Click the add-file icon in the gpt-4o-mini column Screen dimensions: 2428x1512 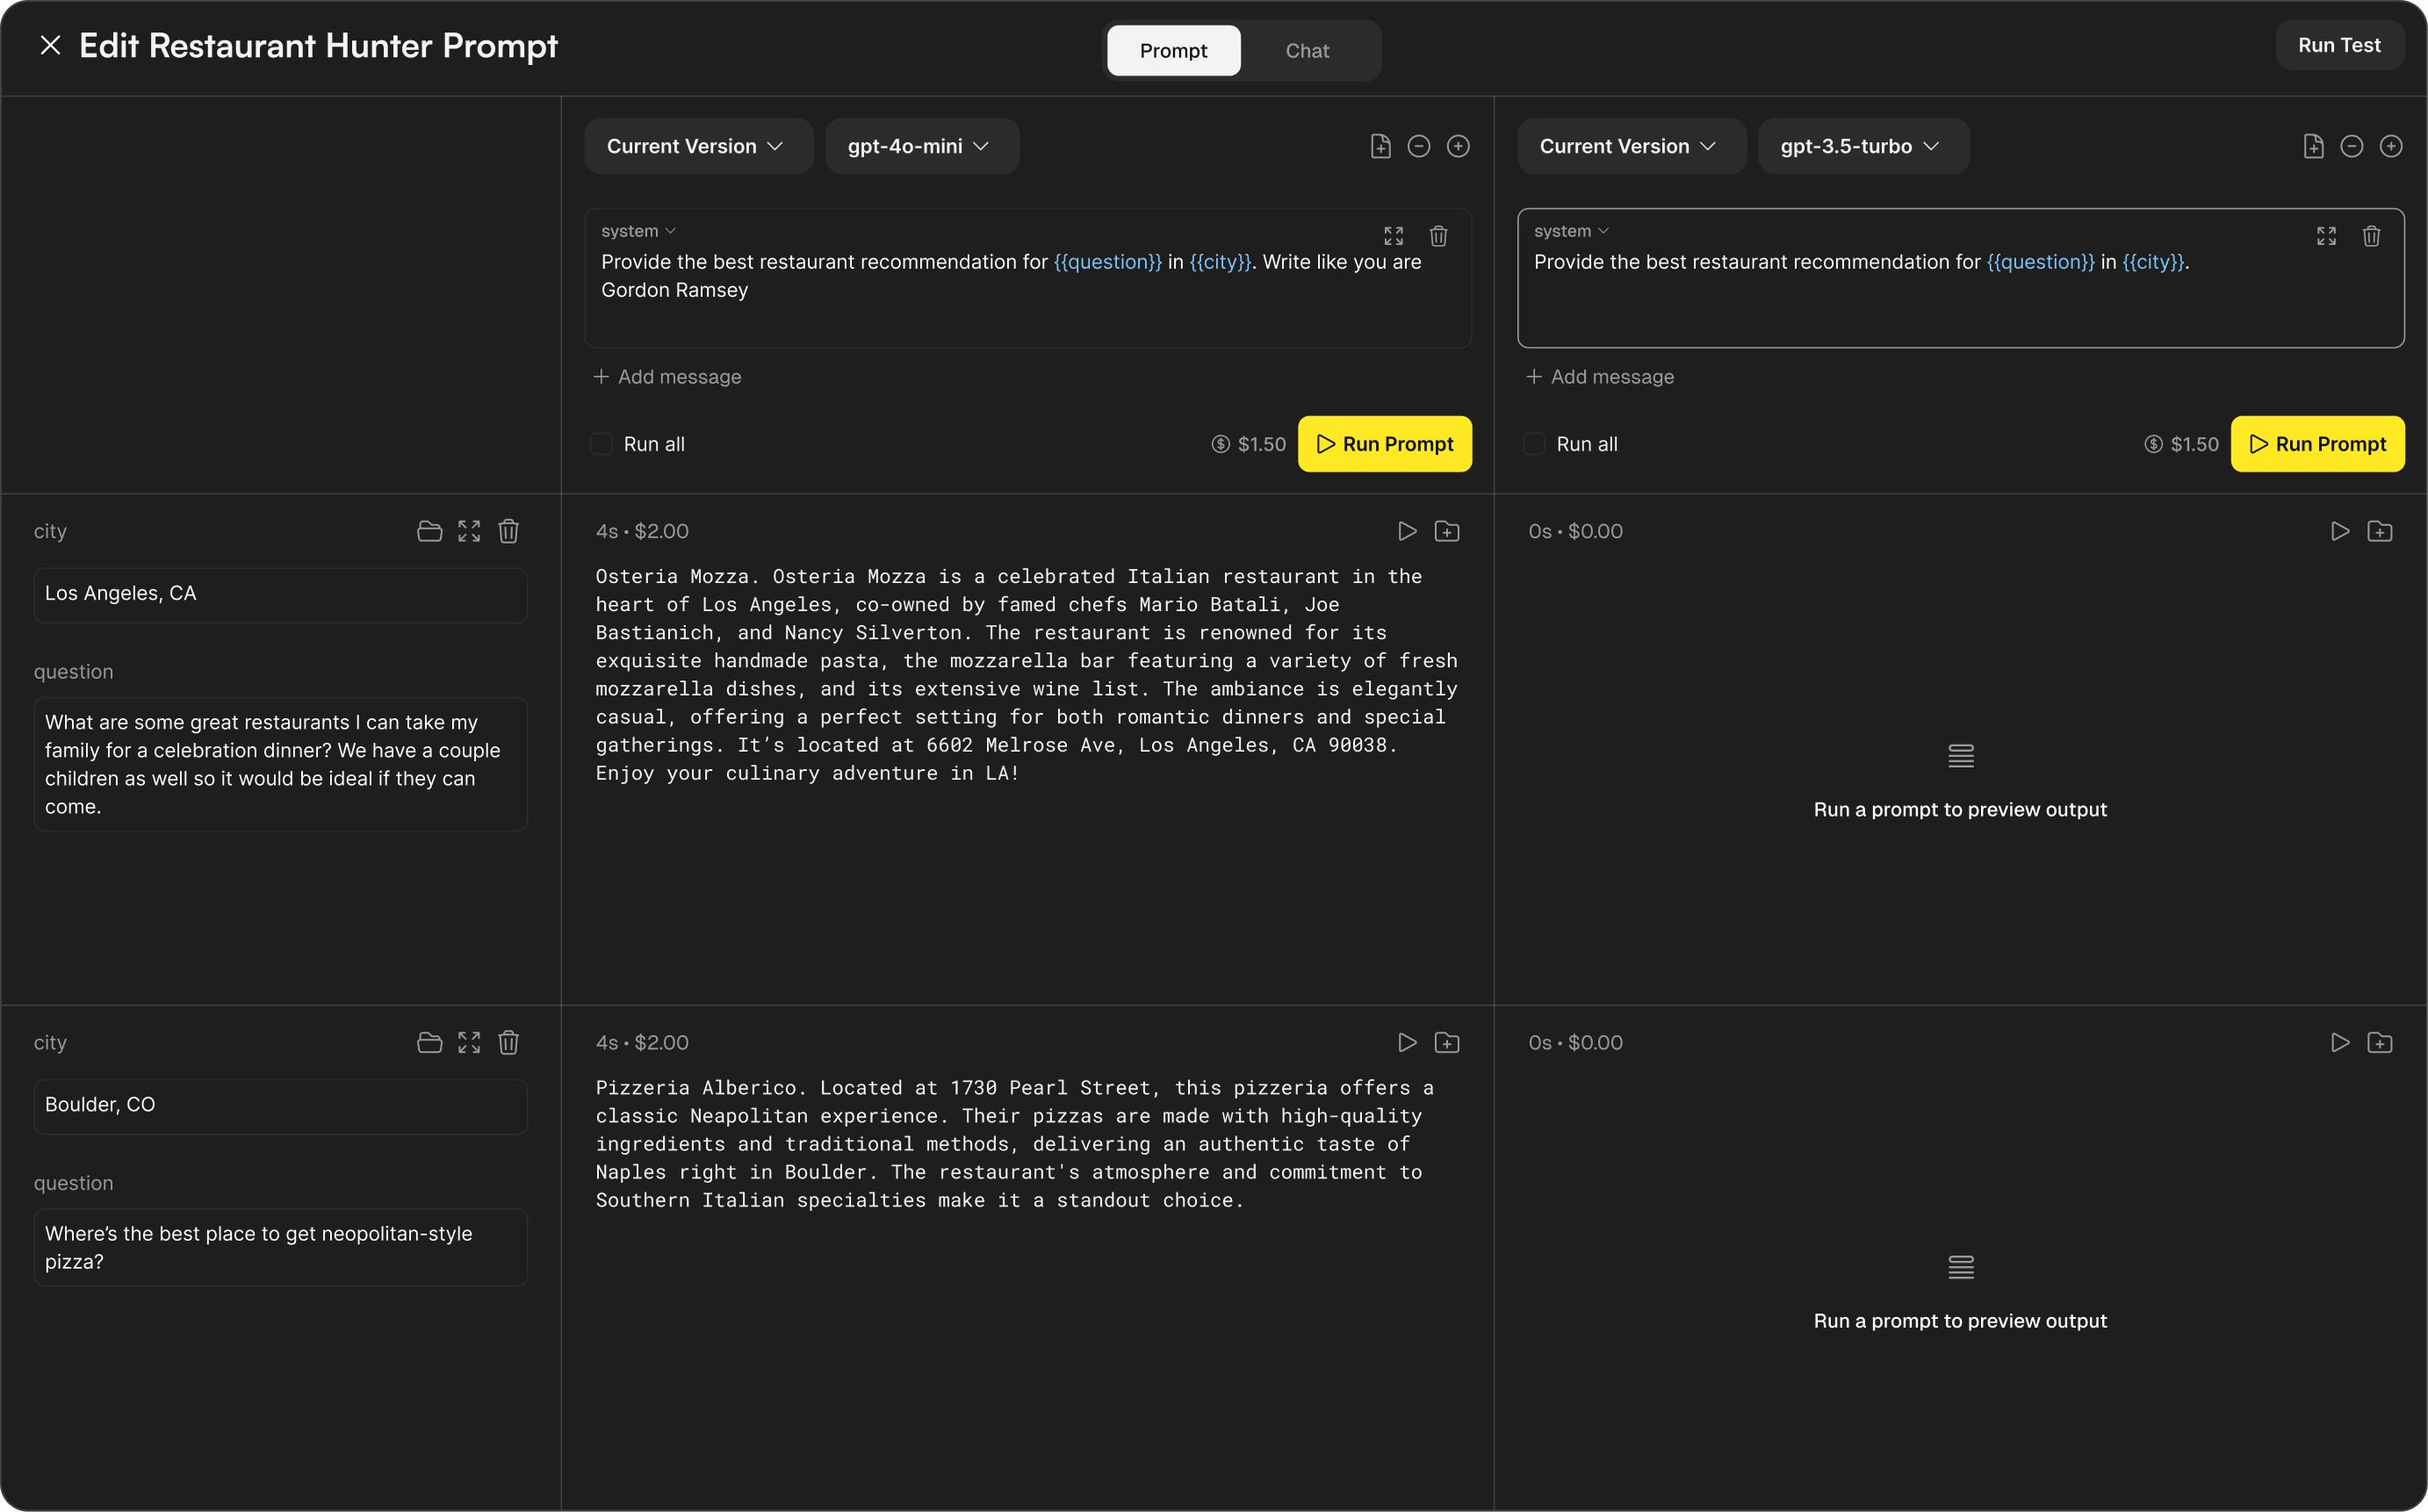1380,146
